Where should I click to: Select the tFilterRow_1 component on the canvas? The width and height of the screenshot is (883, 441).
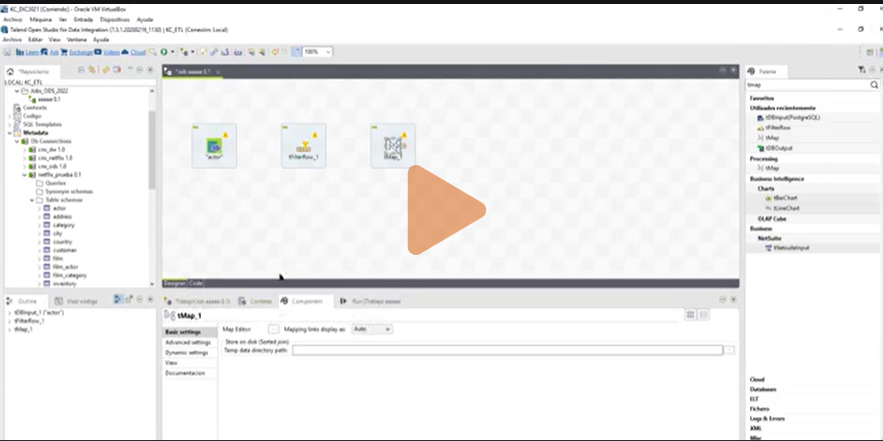pos(304,146)
